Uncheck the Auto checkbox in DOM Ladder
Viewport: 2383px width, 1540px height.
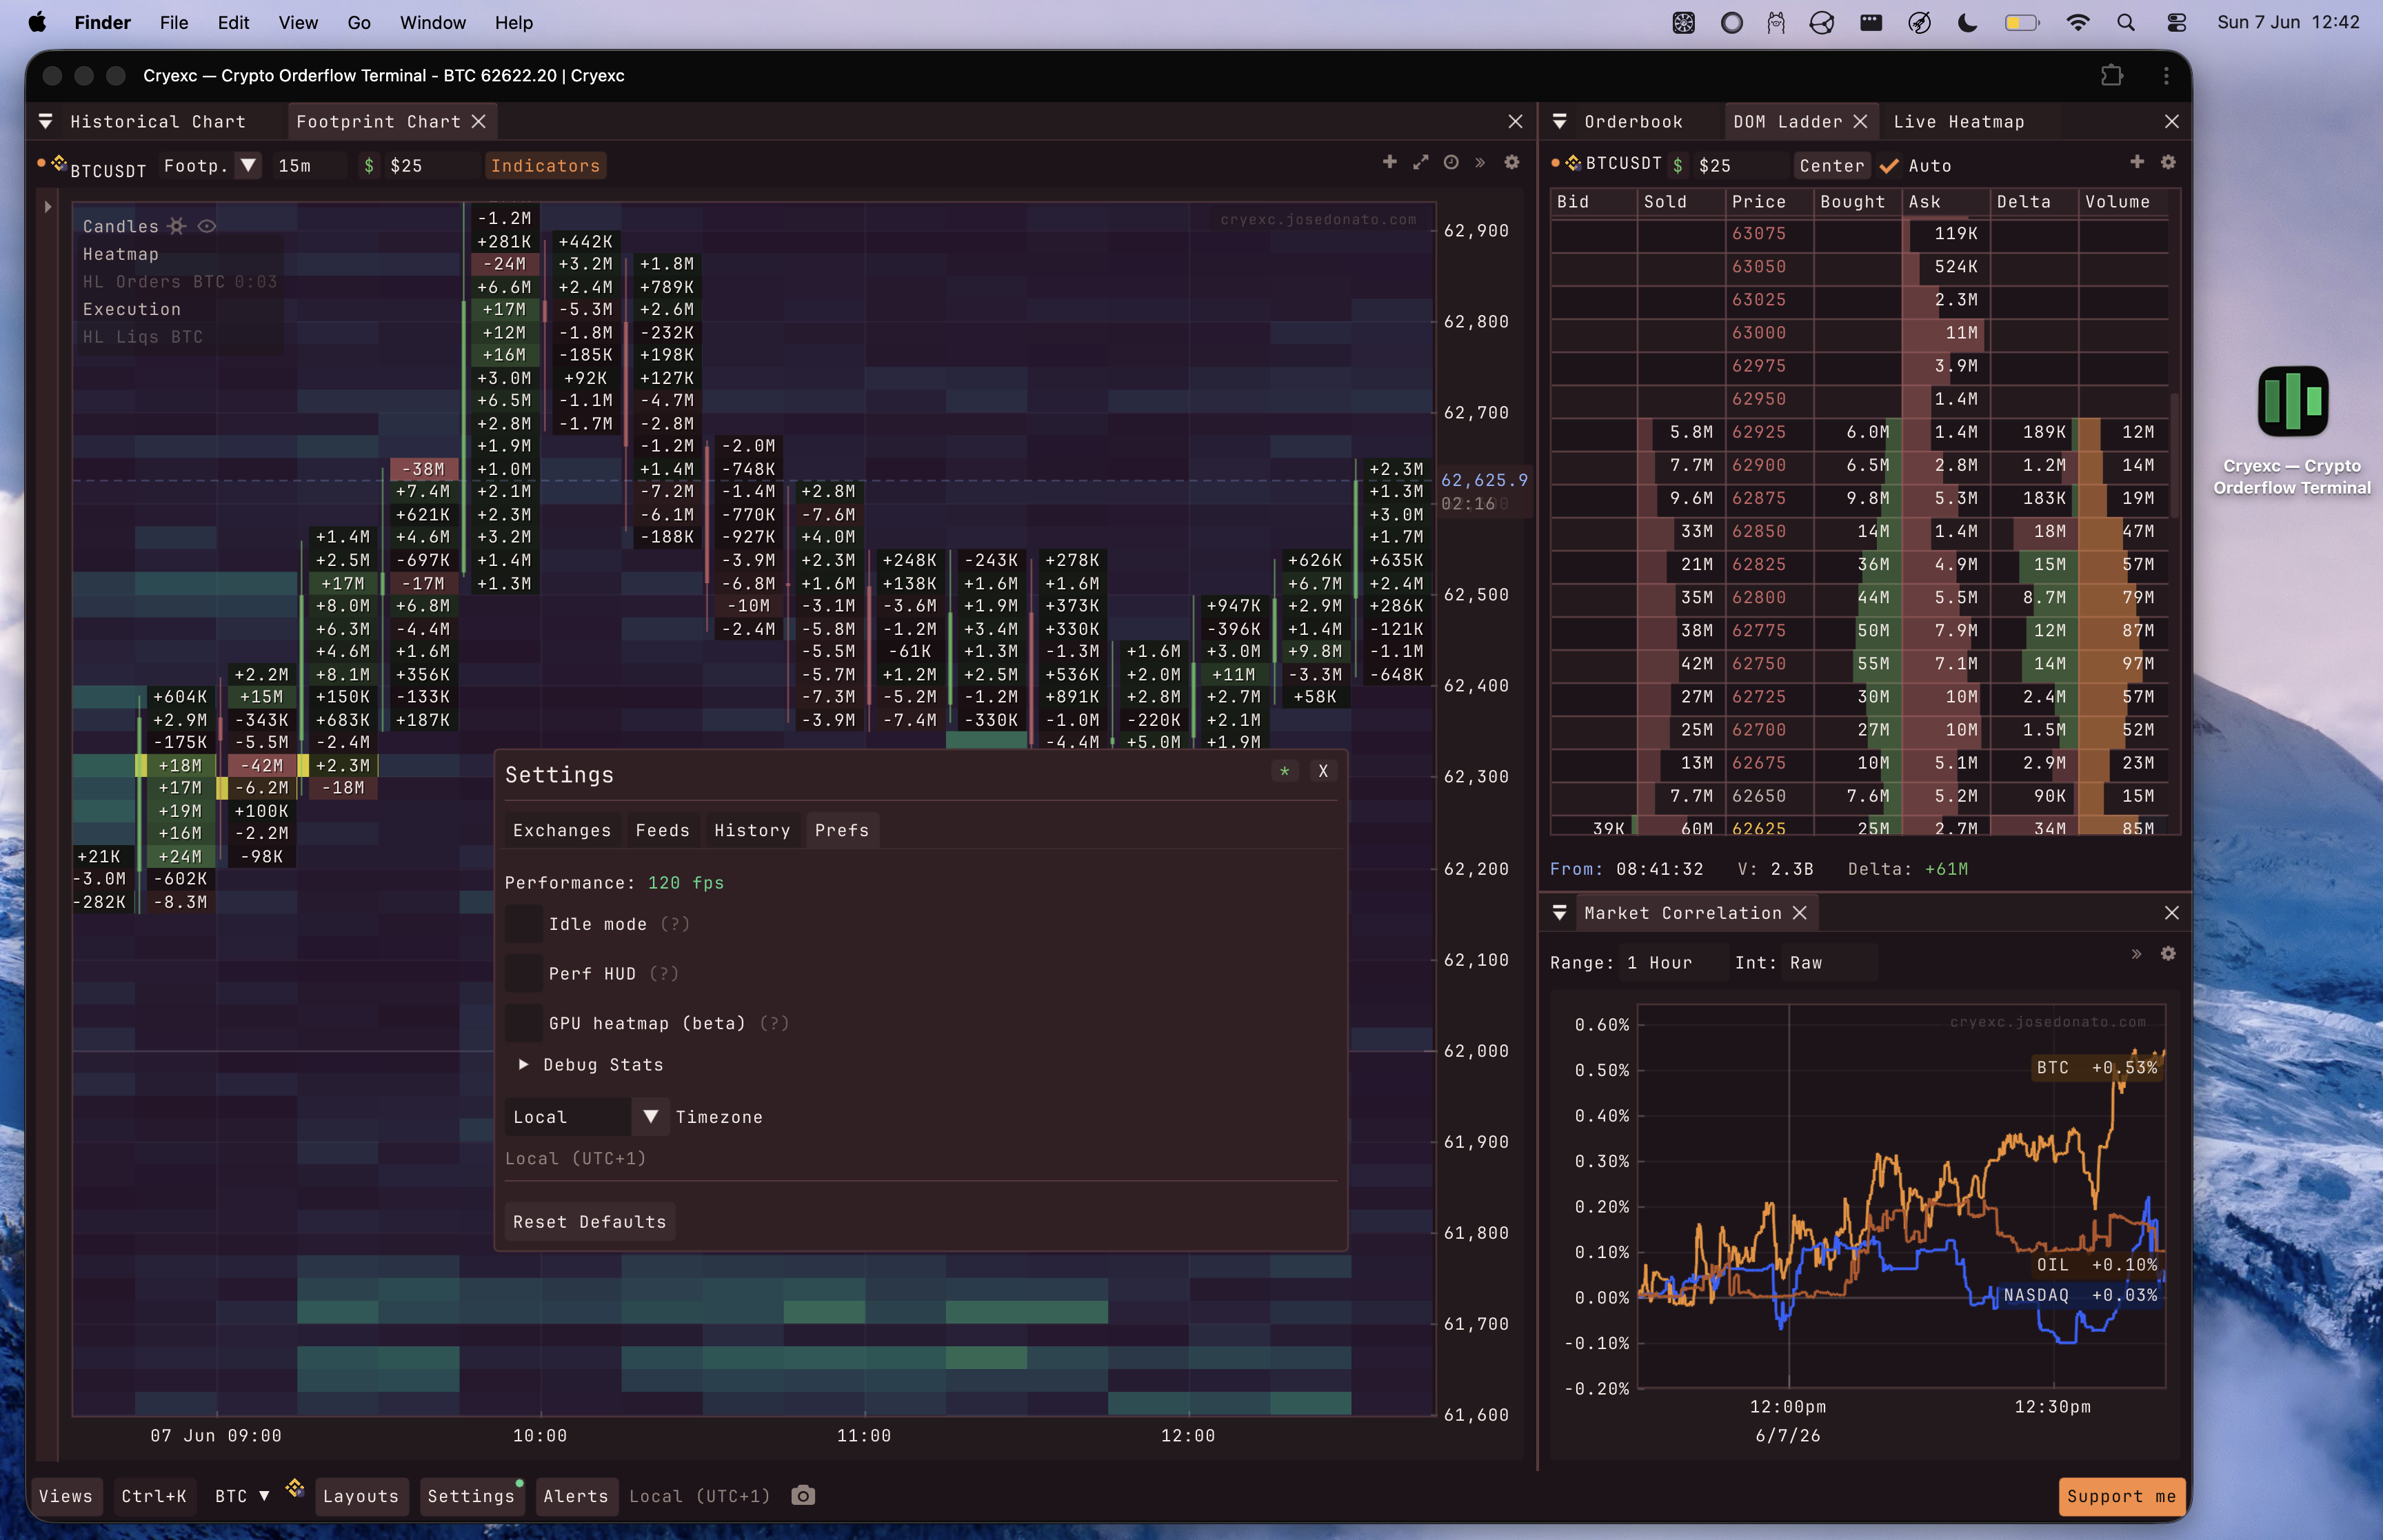pos(1889,166)
